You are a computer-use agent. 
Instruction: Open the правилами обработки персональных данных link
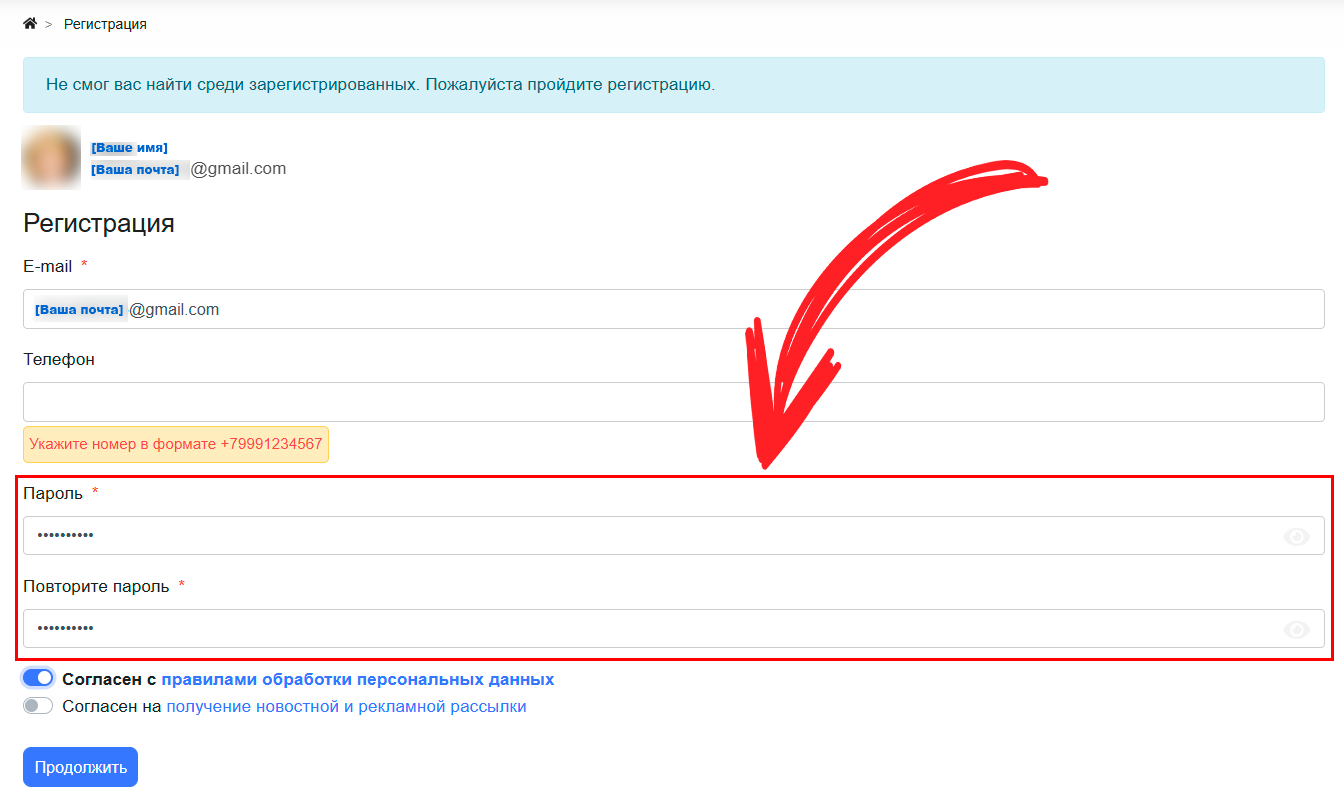(357, 679)
